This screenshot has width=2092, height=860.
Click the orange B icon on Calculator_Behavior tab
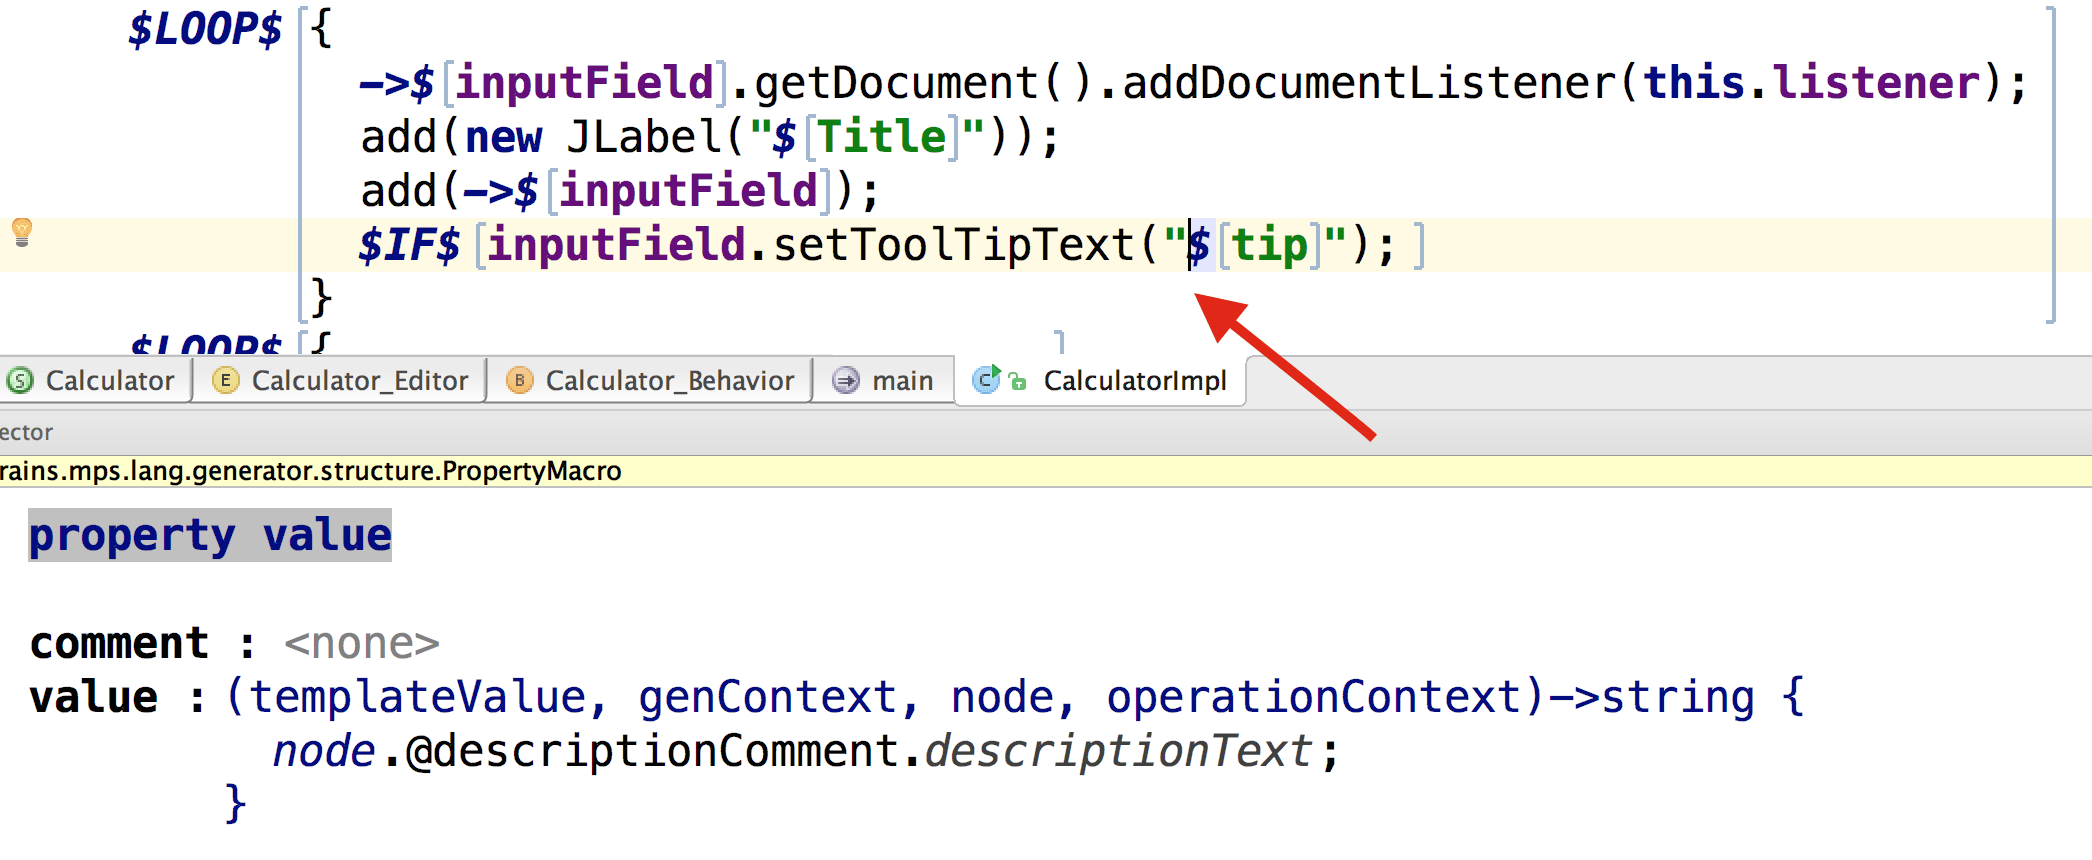tap(520, 381)
